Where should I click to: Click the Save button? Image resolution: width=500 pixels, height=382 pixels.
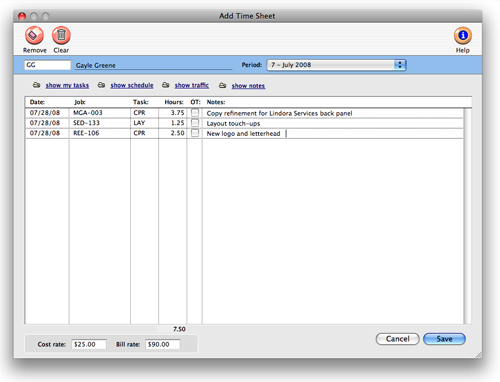(444, 339)
